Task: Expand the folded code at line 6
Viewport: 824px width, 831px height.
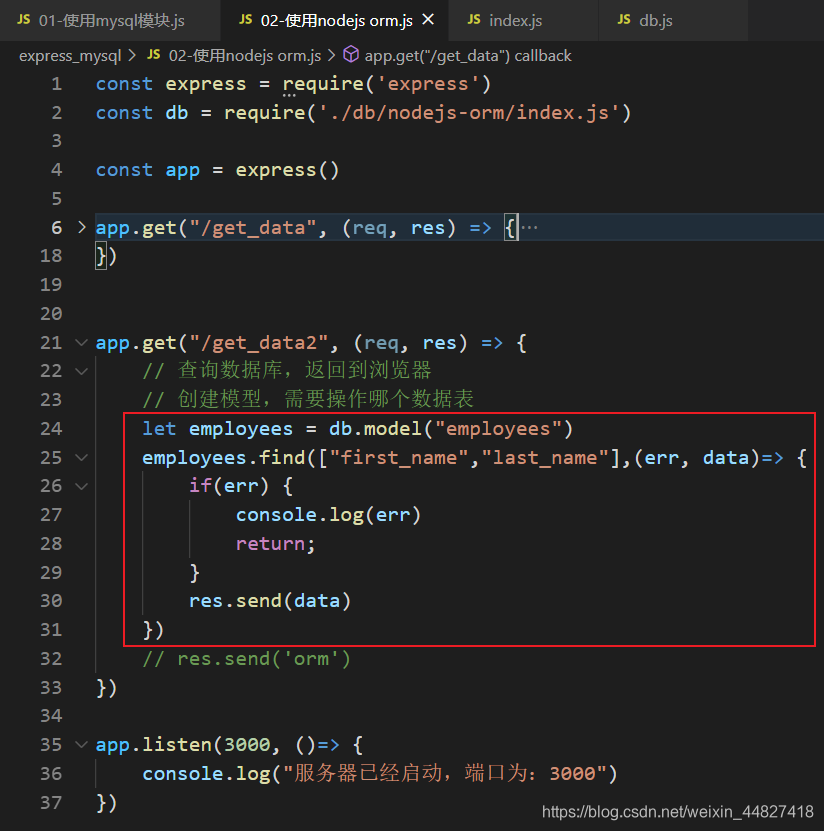Action: tap(82, 227)
